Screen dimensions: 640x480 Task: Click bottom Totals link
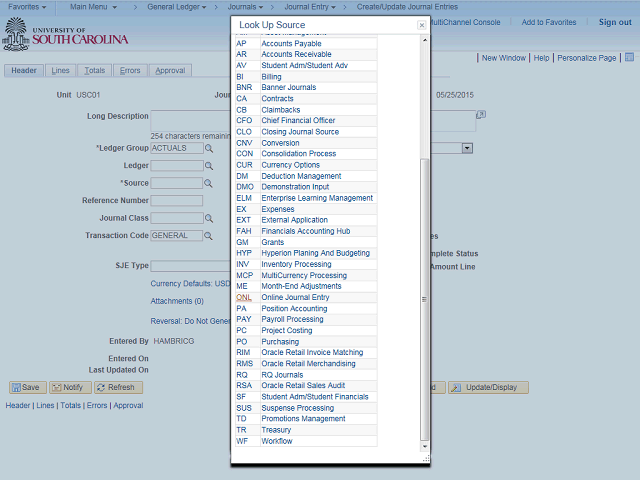click(x=71, y=405)
